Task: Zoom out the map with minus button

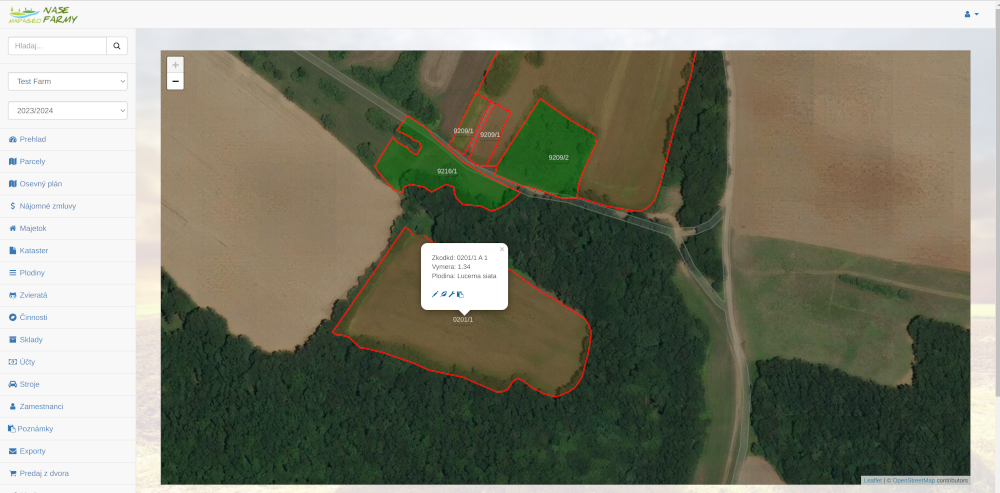Action: click(x=175, y=82)
